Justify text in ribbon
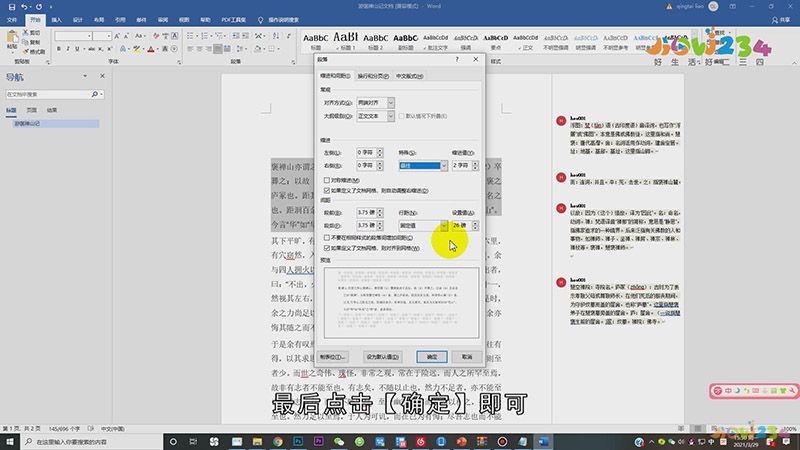Image resolution: width=800 pixels, height=450 pixels. pos(218,49)
